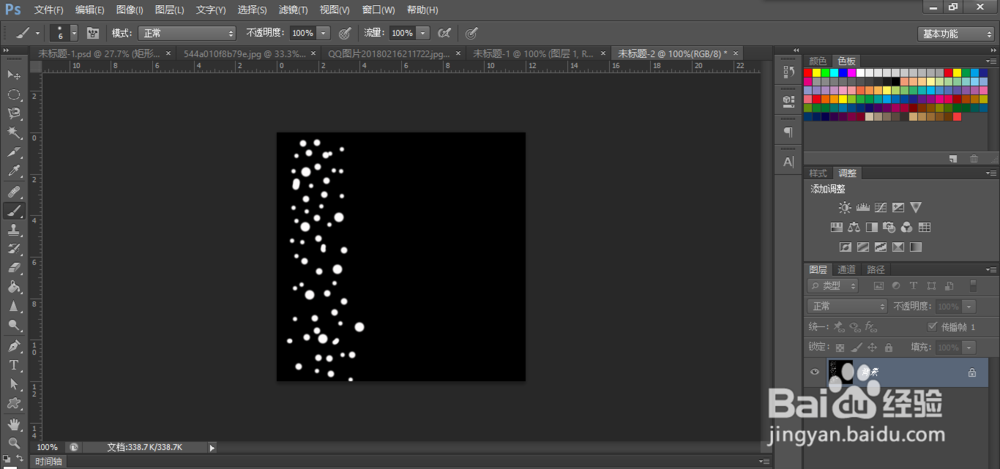Open the History panel icon
This screenshot has width=1000, height=469.
pos(788,73)
